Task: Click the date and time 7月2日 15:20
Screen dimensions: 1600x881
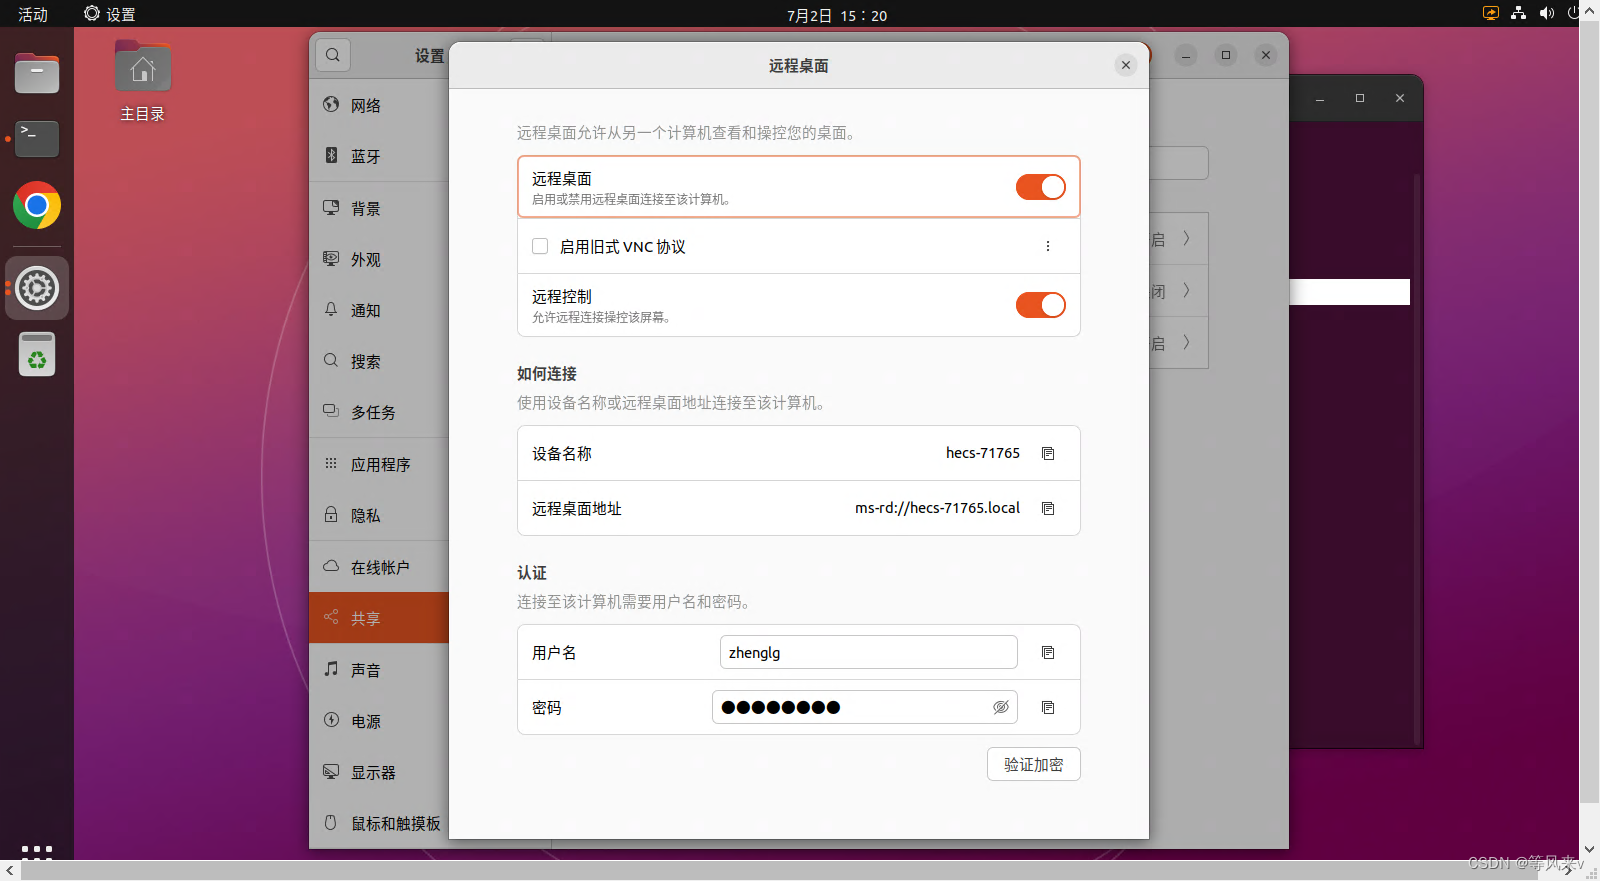Action: pyautogui.click(x=837, y=15)
